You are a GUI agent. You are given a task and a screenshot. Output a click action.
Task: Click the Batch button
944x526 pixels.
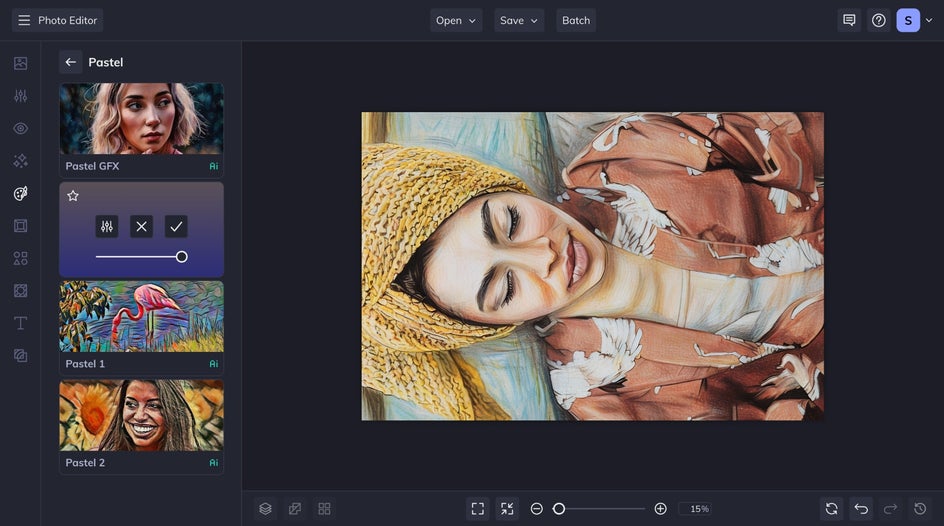point(576,20)
